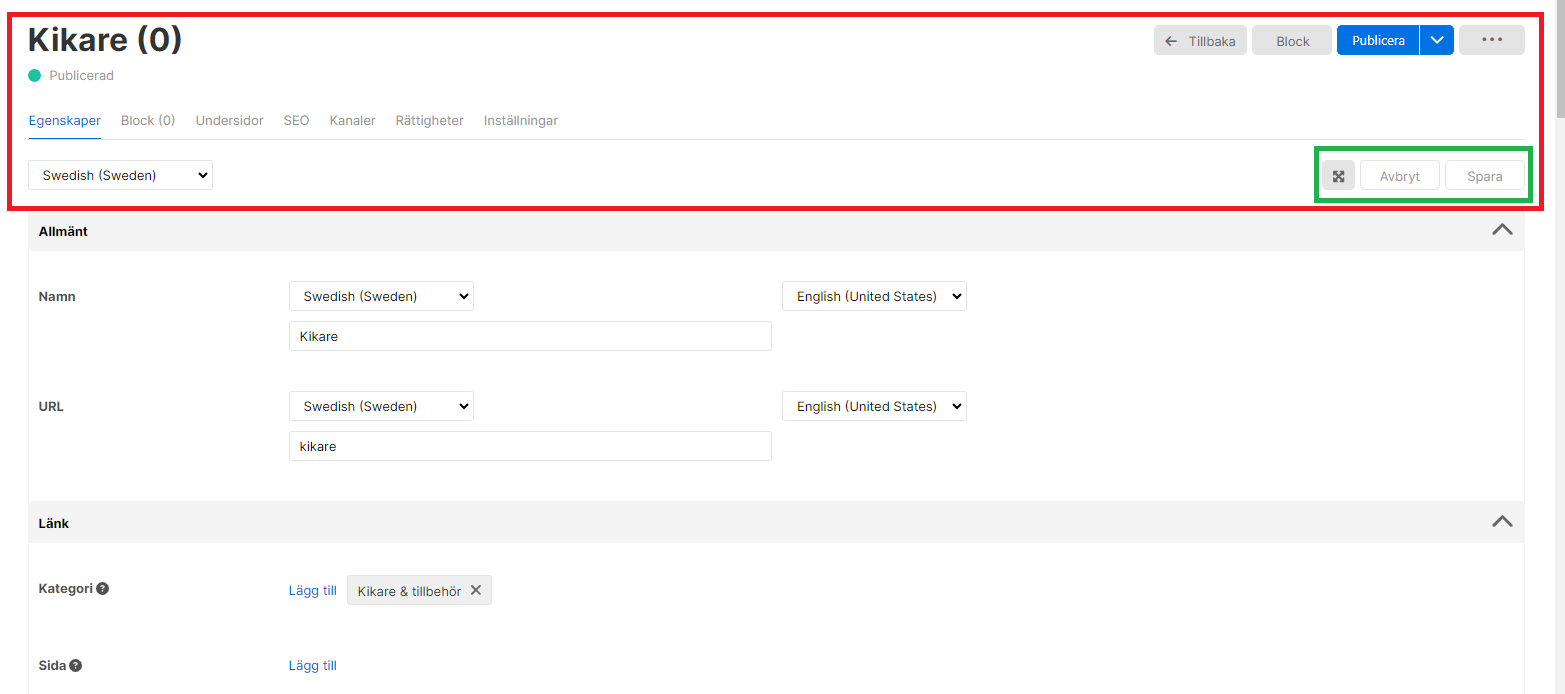The height and width of the screenshot is (694, 1565).
Task: Collapse the Allmänt section
Action: (x=1501, y=230)
